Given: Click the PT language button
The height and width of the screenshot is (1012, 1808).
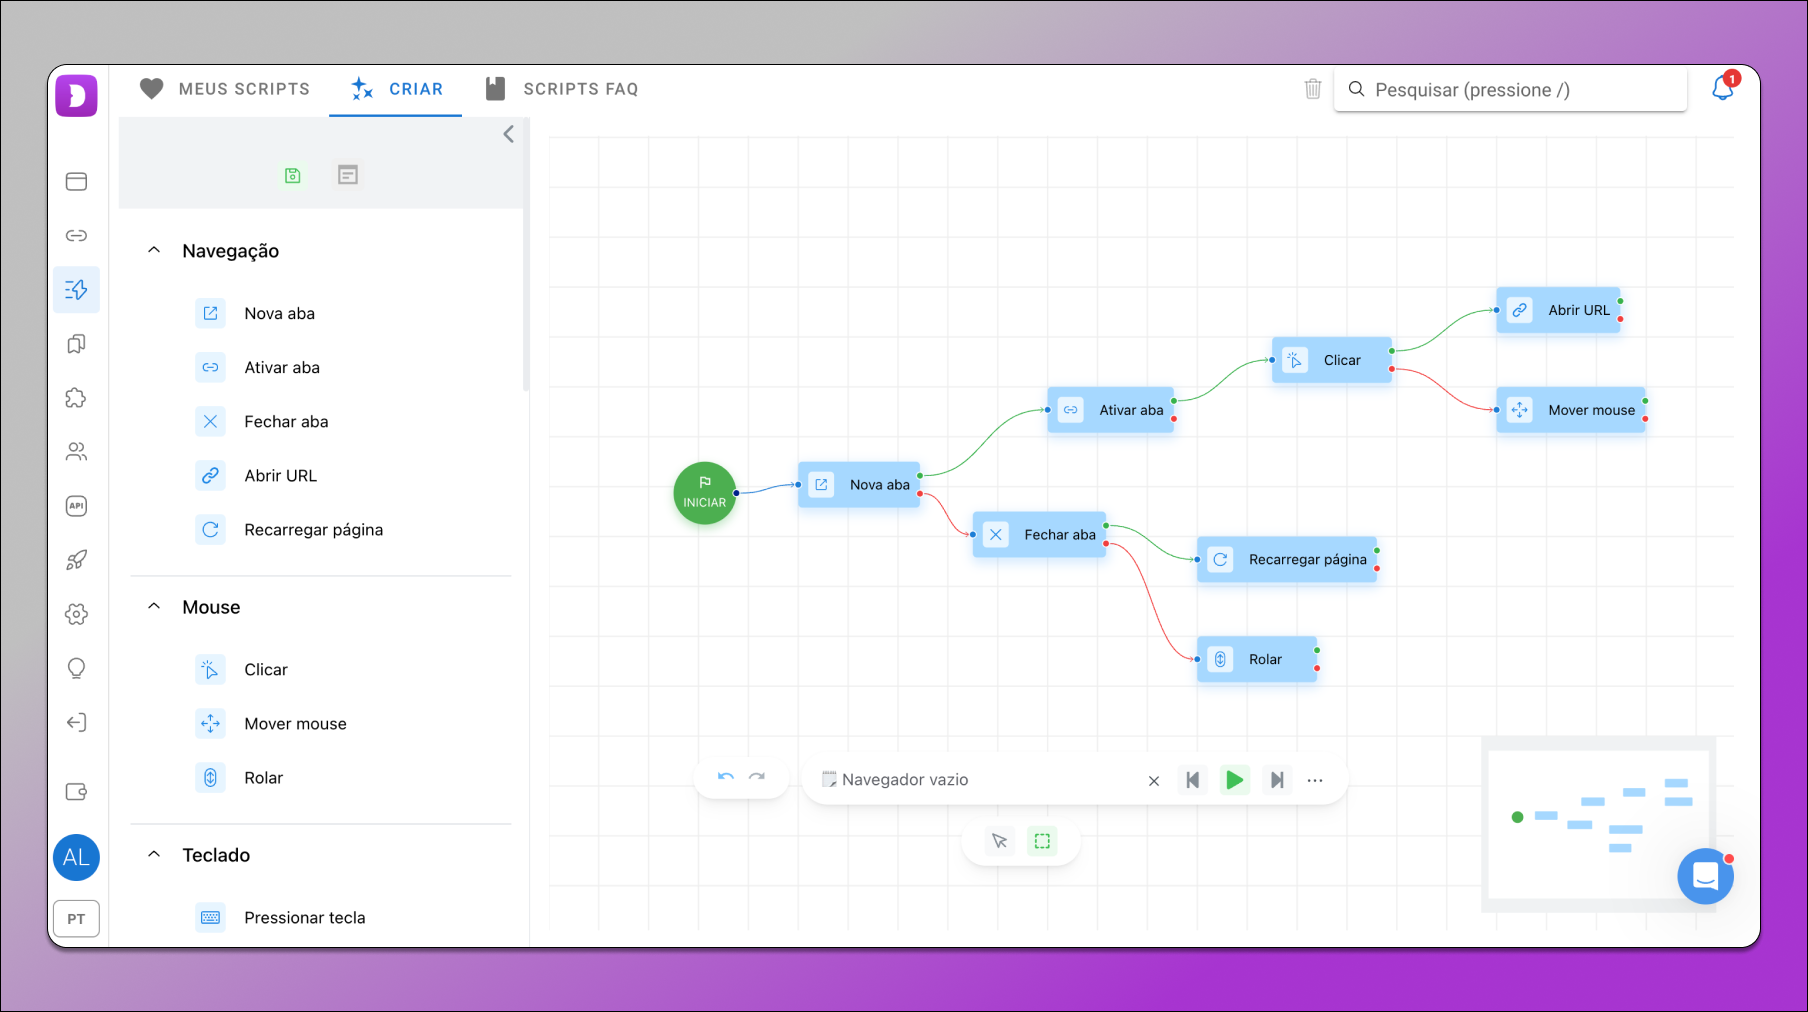Looking at the screenshot, I should 76,919.
